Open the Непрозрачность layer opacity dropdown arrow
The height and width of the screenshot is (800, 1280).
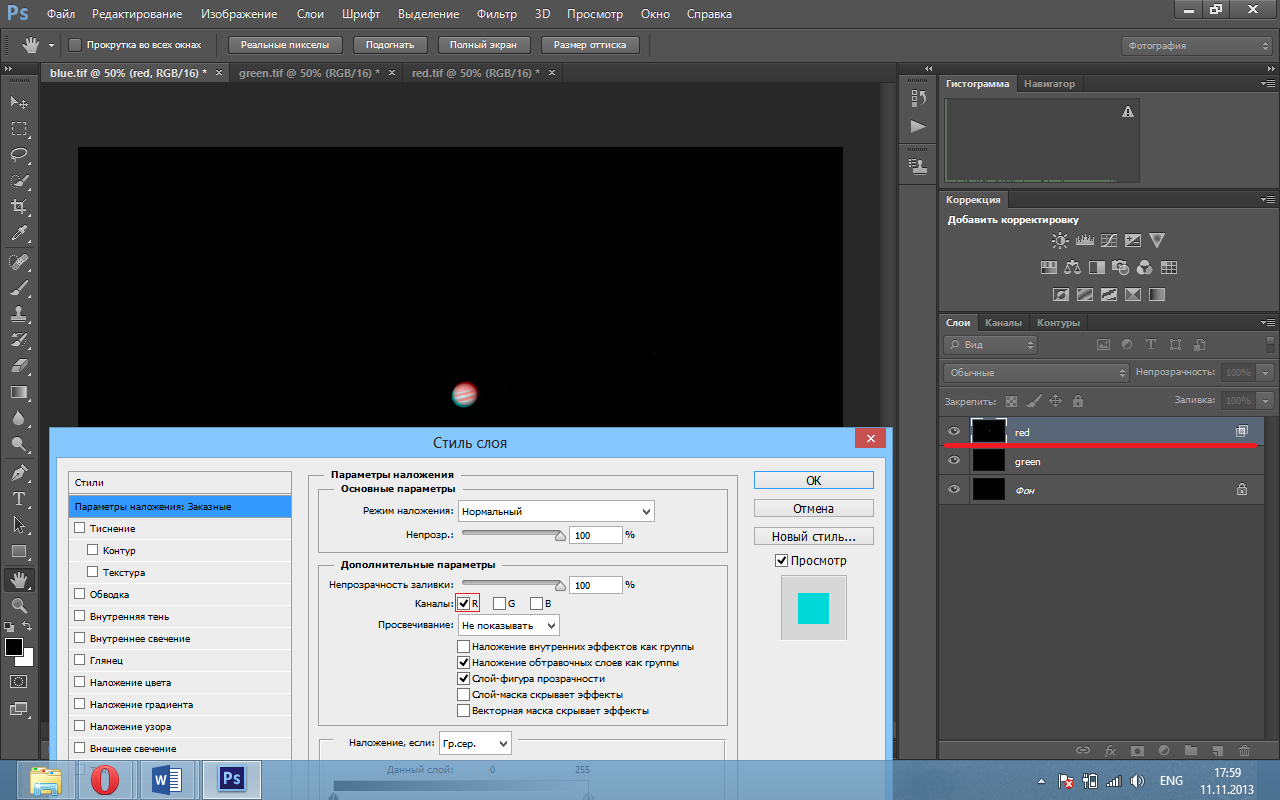(1267, 372)
